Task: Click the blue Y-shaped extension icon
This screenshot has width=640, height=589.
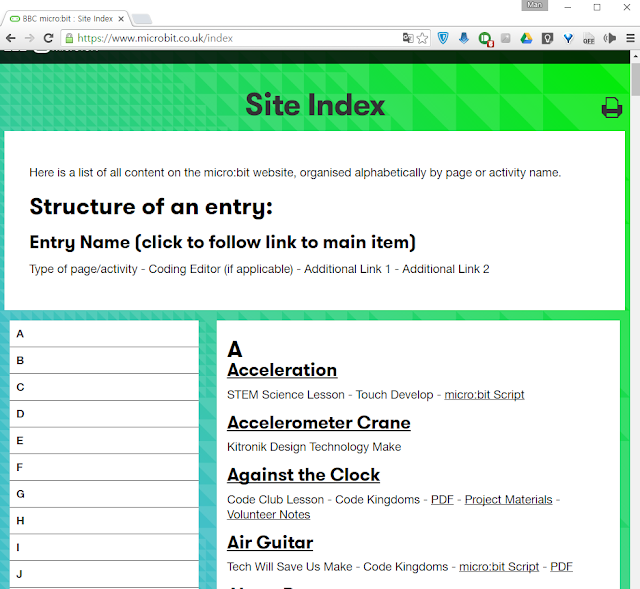Action: (x=568, y=38)
